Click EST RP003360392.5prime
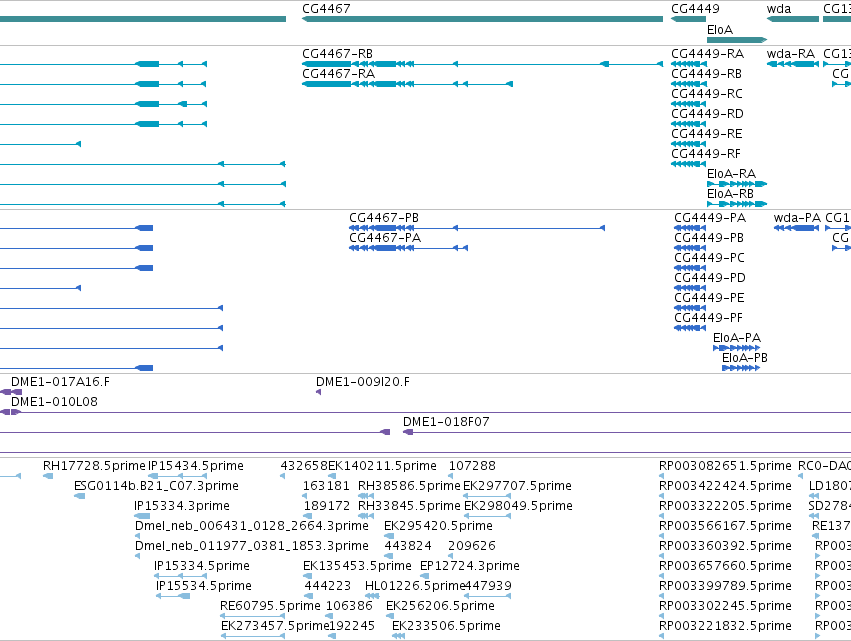Viewport: 851px width, 641px height. (x=662, y=556)
